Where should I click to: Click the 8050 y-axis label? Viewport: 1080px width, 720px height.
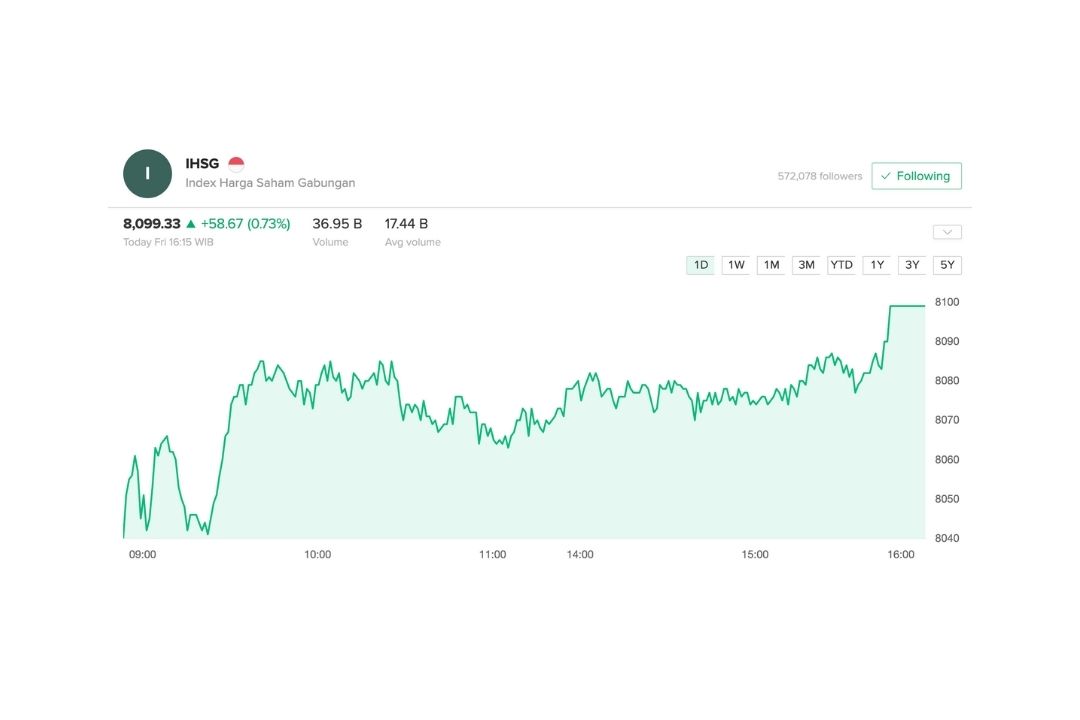pyautogui.click(x=947, y=499)
